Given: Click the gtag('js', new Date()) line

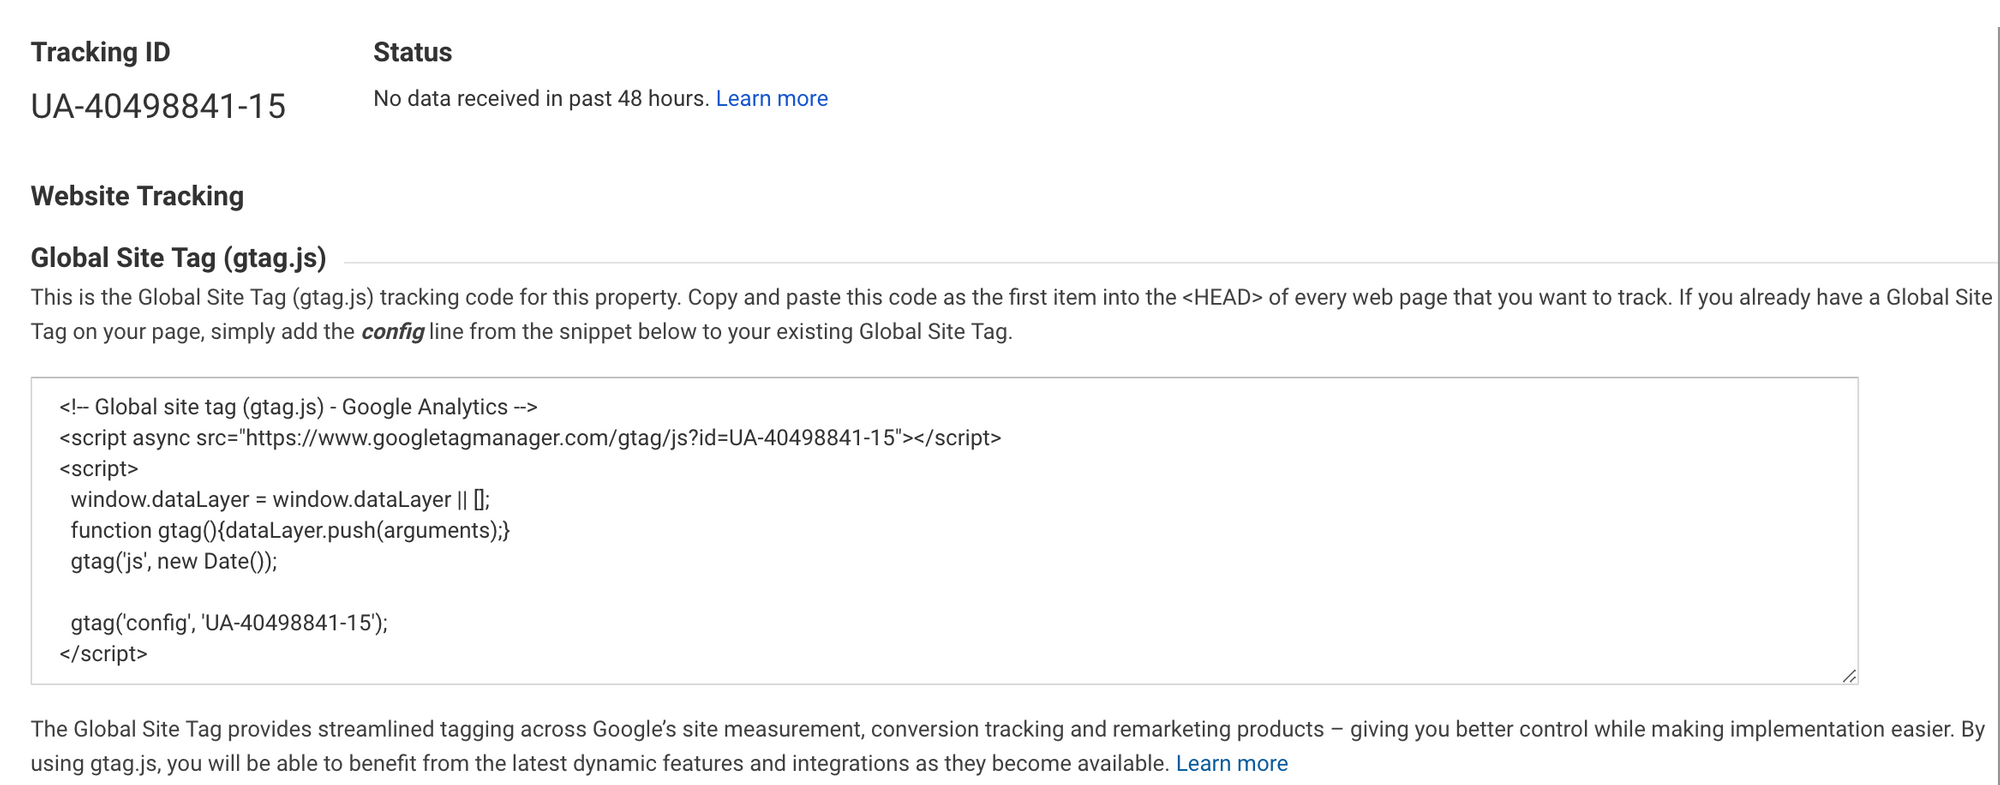Looking at the screenshot, I should point(174,562).
